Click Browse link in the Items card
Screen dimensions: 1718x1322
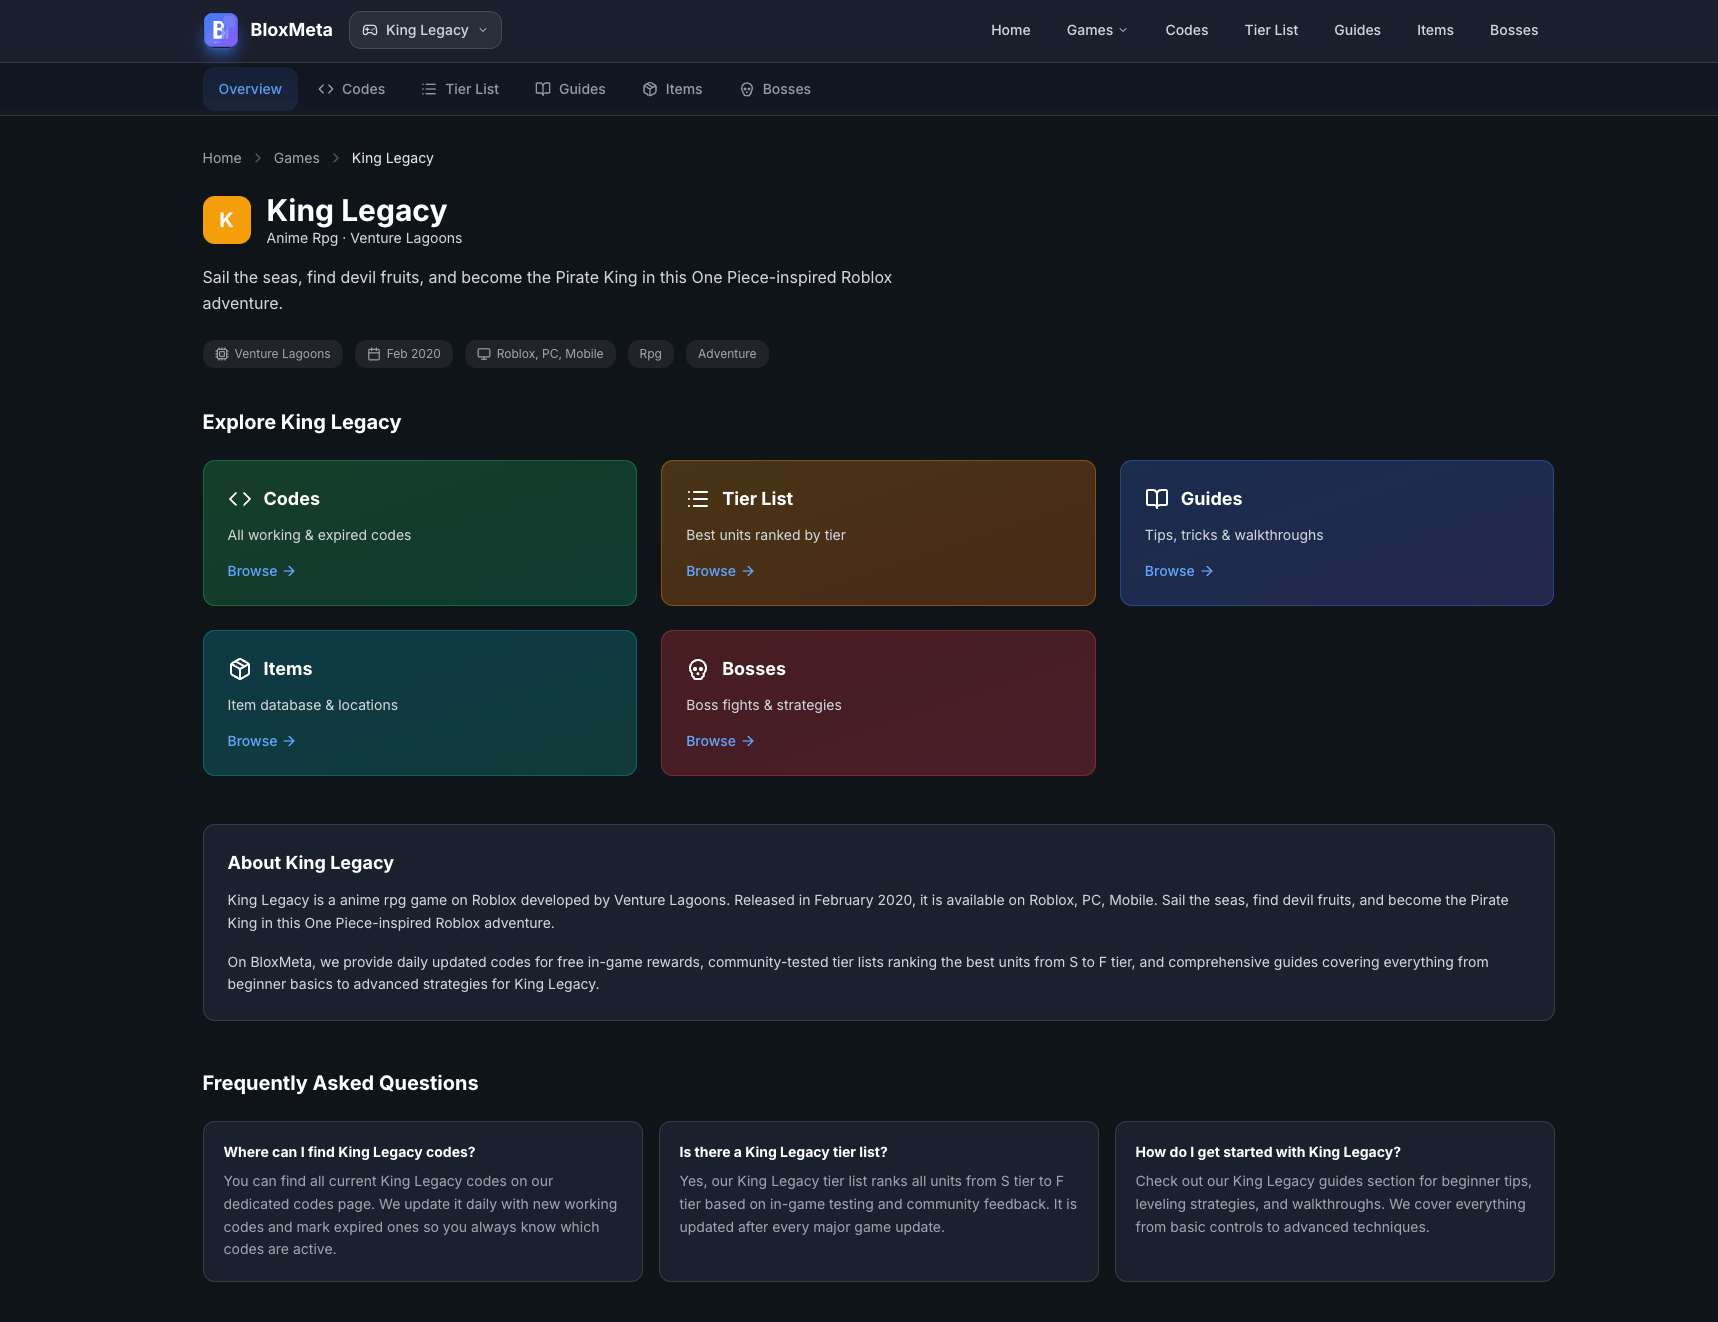coord(262,741)
